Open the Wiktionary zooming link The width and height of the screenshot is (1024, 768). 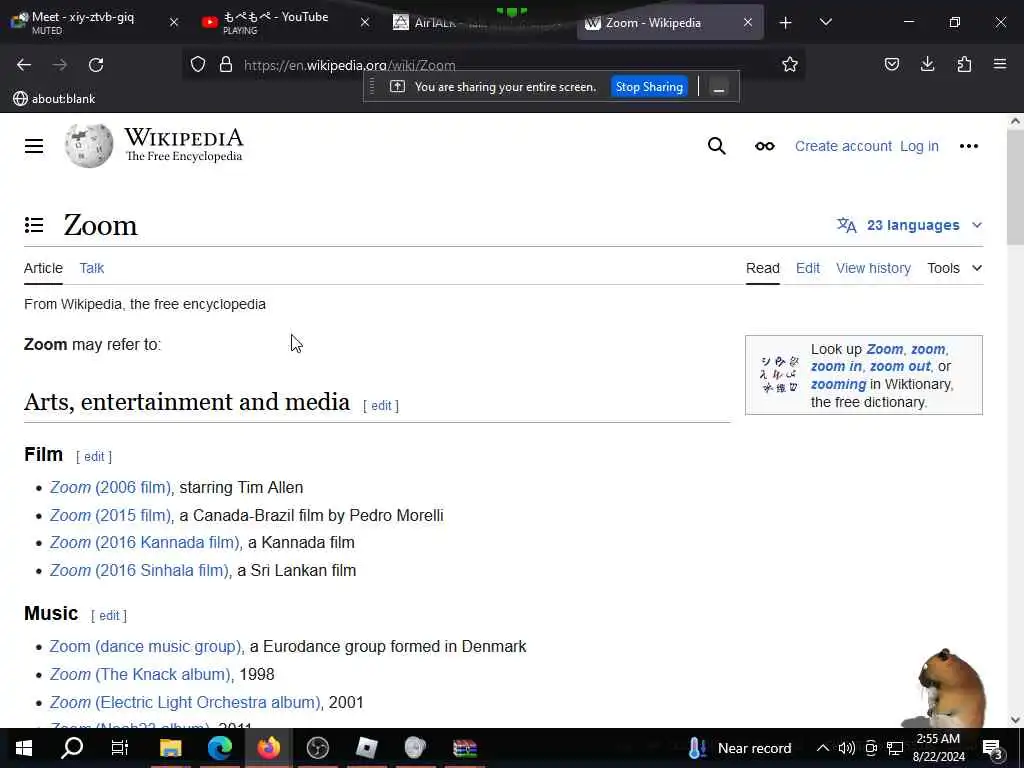tap(838, 384)
